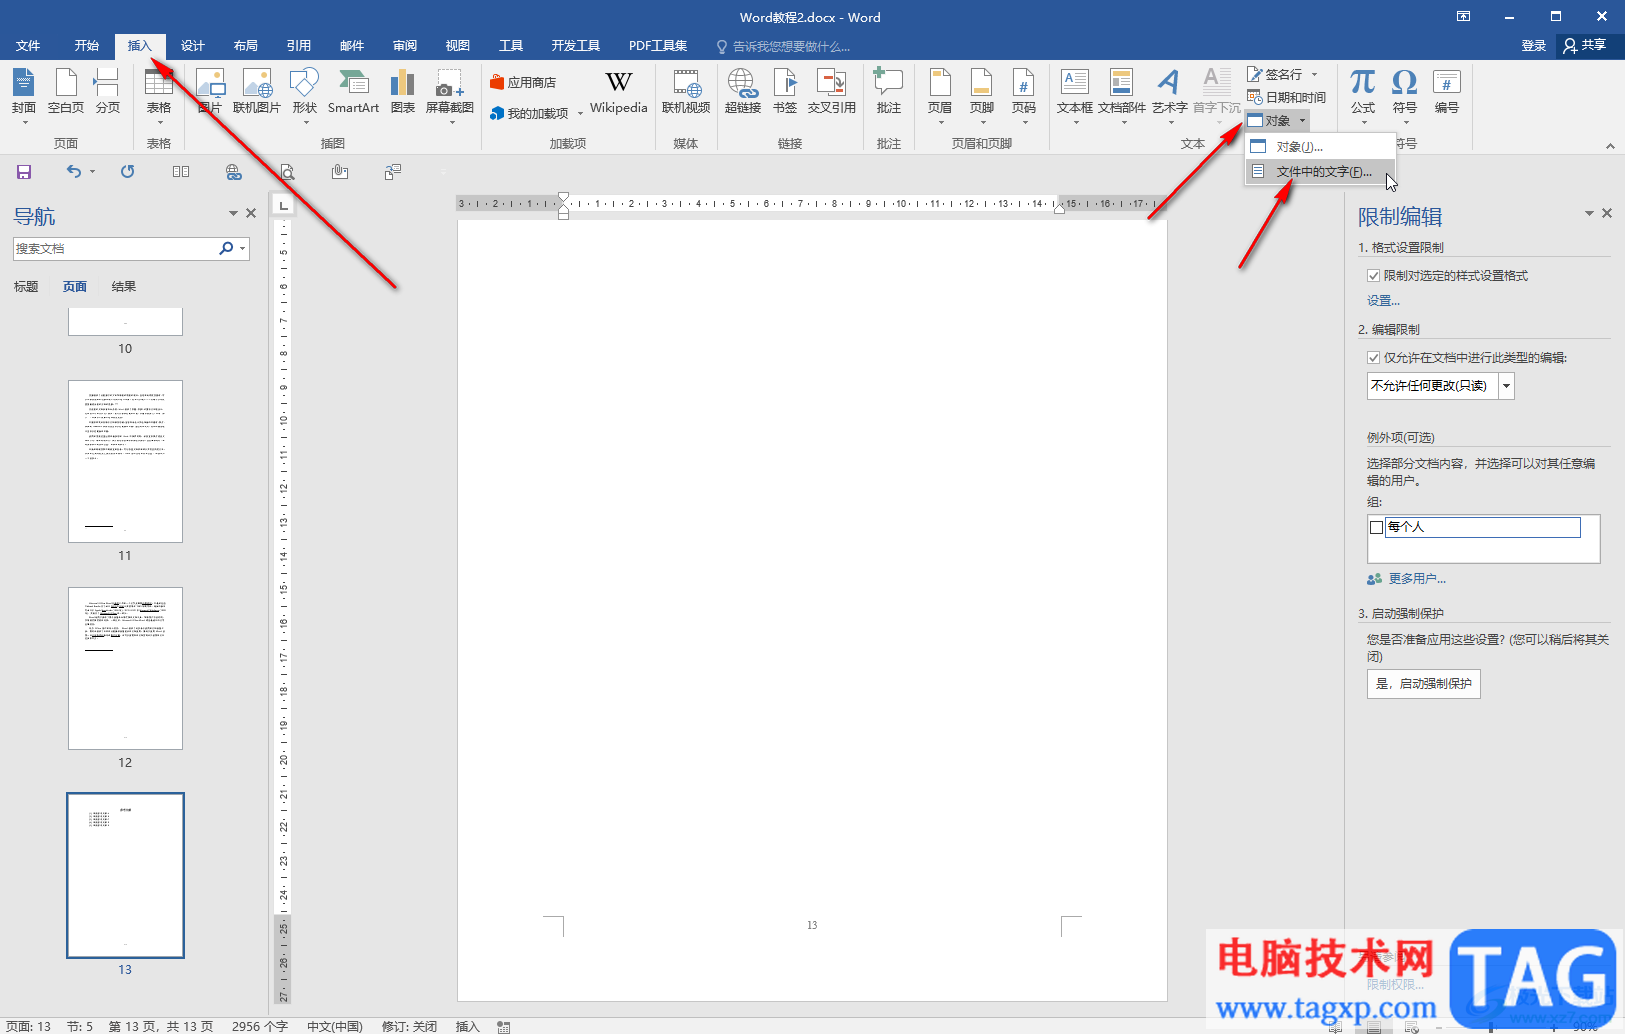
Task: Collapse the ribbon with the chevron
Action: [1610, 146]
